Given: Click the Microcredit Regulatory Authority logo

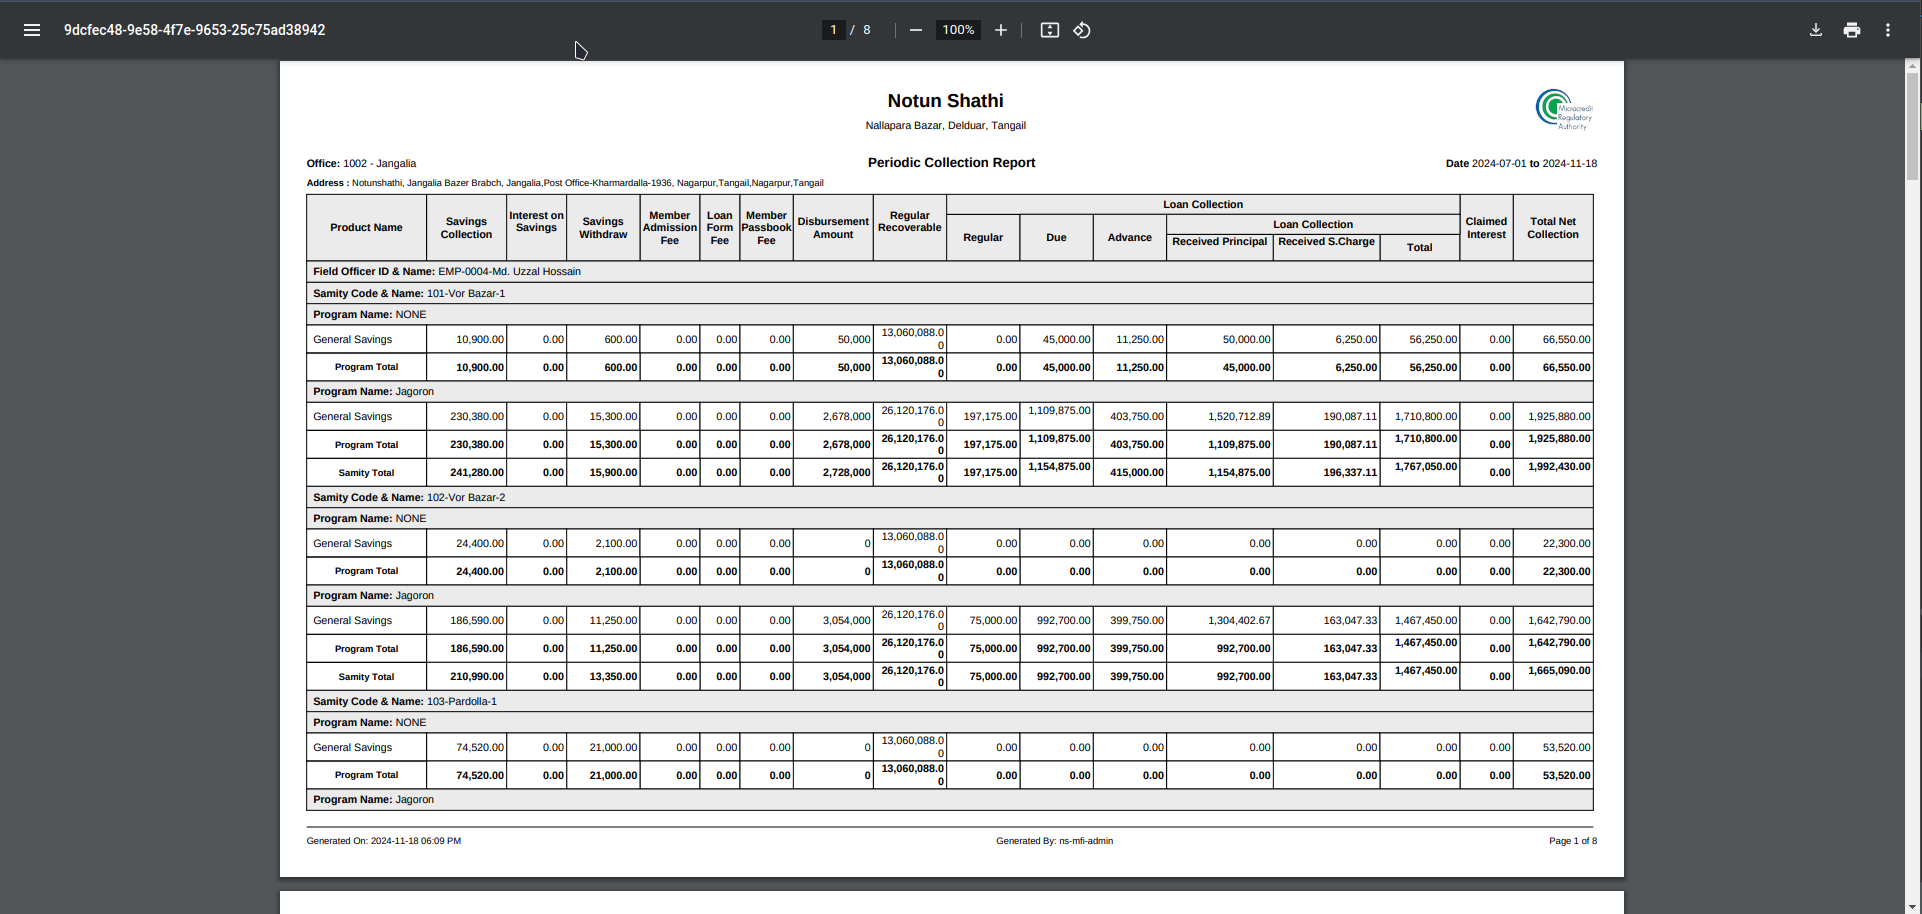Looking at the screenshot, I should 1564,109.
